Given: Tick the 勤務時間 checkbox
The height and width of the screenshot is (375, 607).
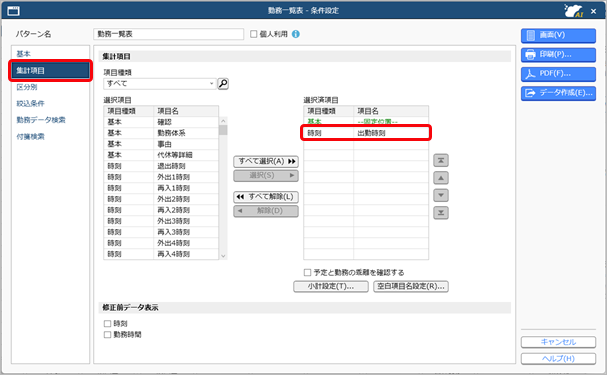Looking at the screenshot, I should [x=108, y=335].
